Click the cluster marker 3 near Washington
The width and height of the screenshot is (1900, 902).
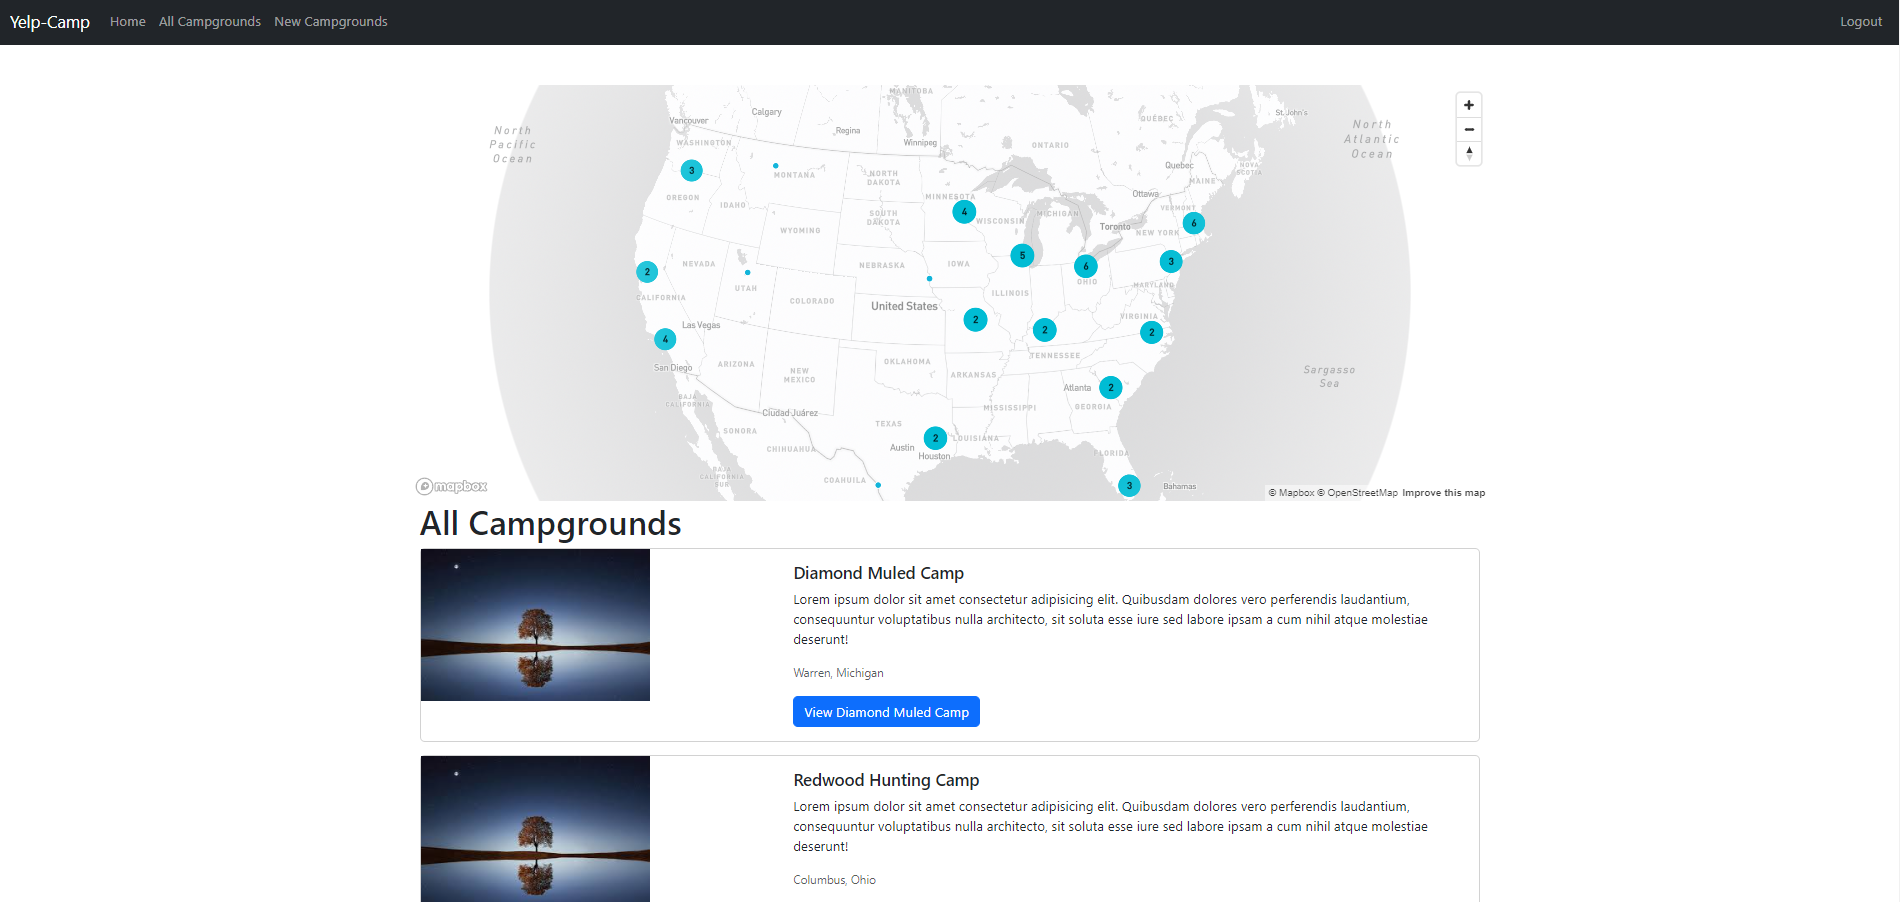(691, 170)
